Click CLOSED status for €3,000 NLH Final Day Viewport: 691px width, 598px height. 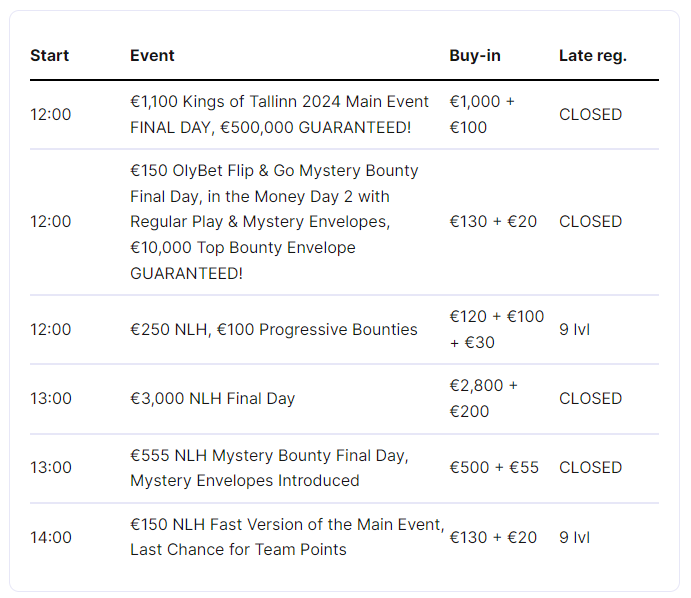(x=590, y=398)
